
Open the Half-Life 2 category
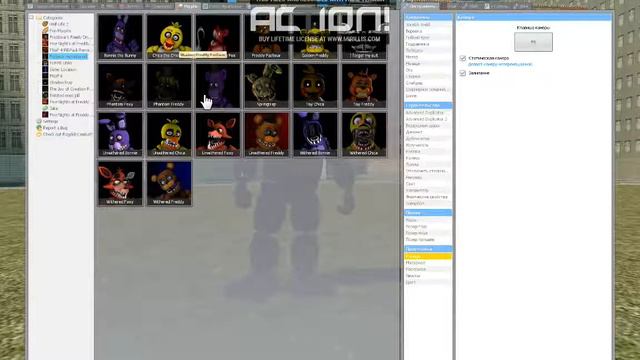tap(59, 24)
